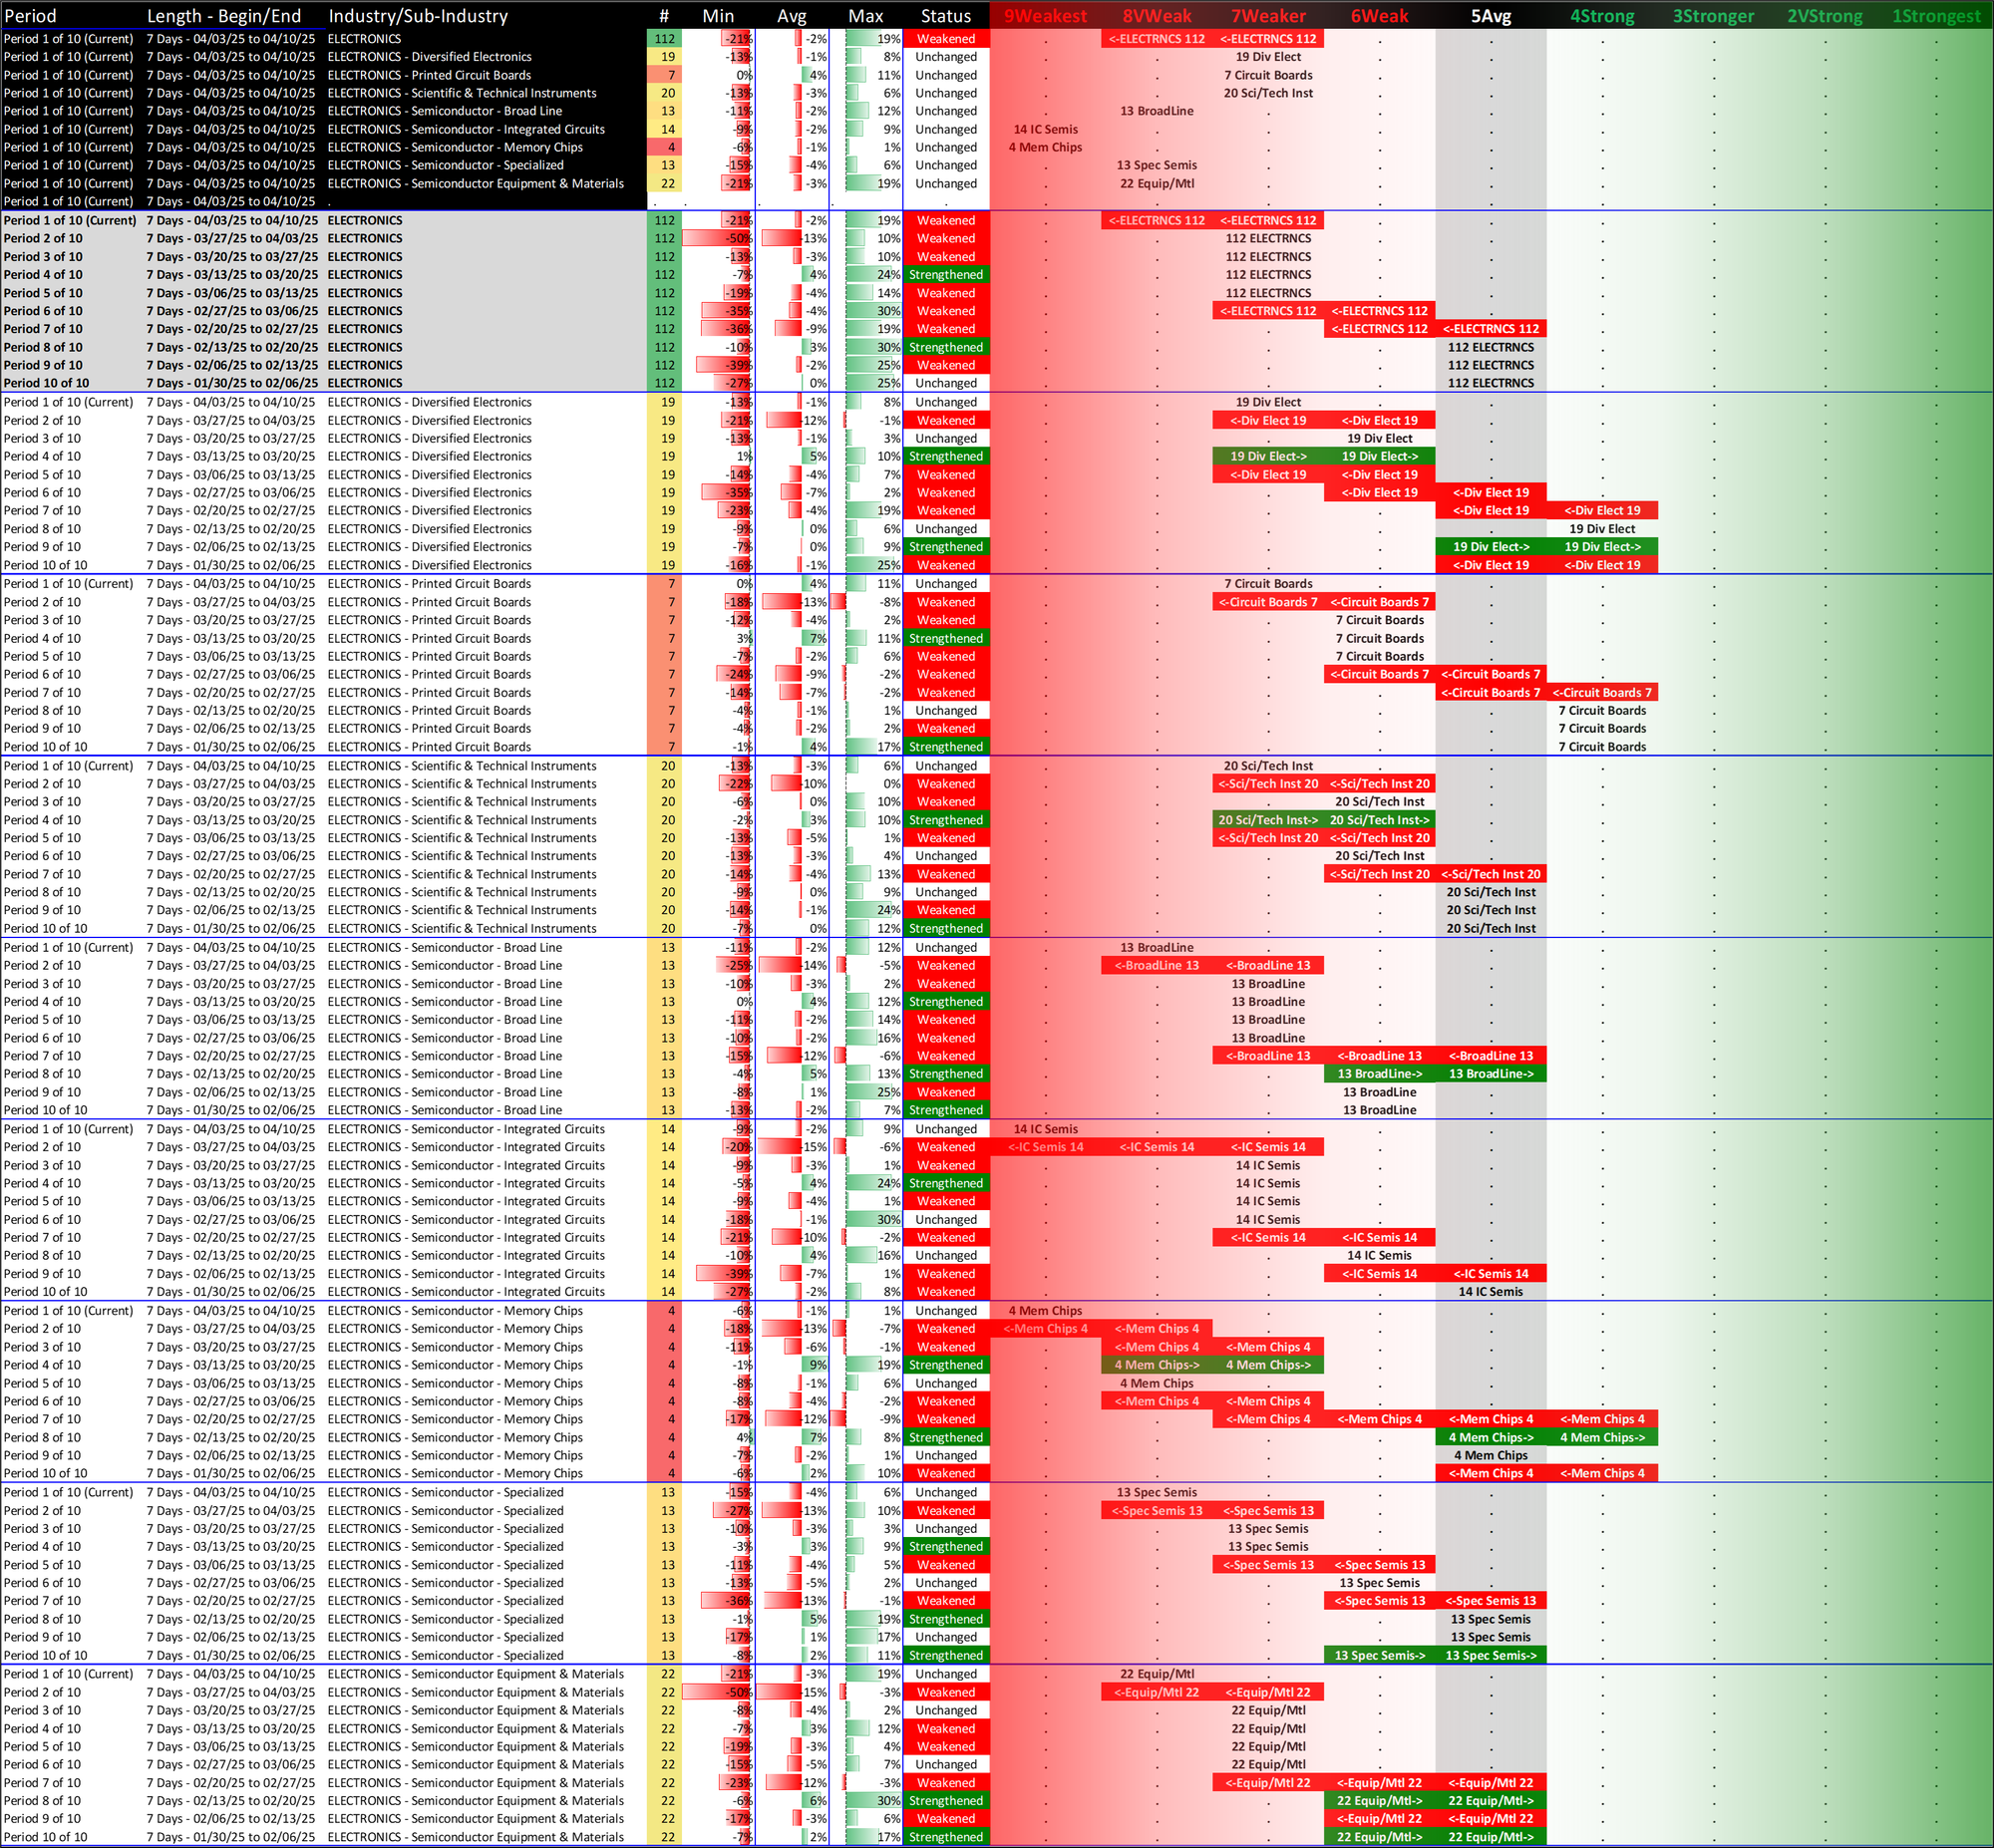Select the Status column header
The image size is (1994, 1848).
(945, 16)
